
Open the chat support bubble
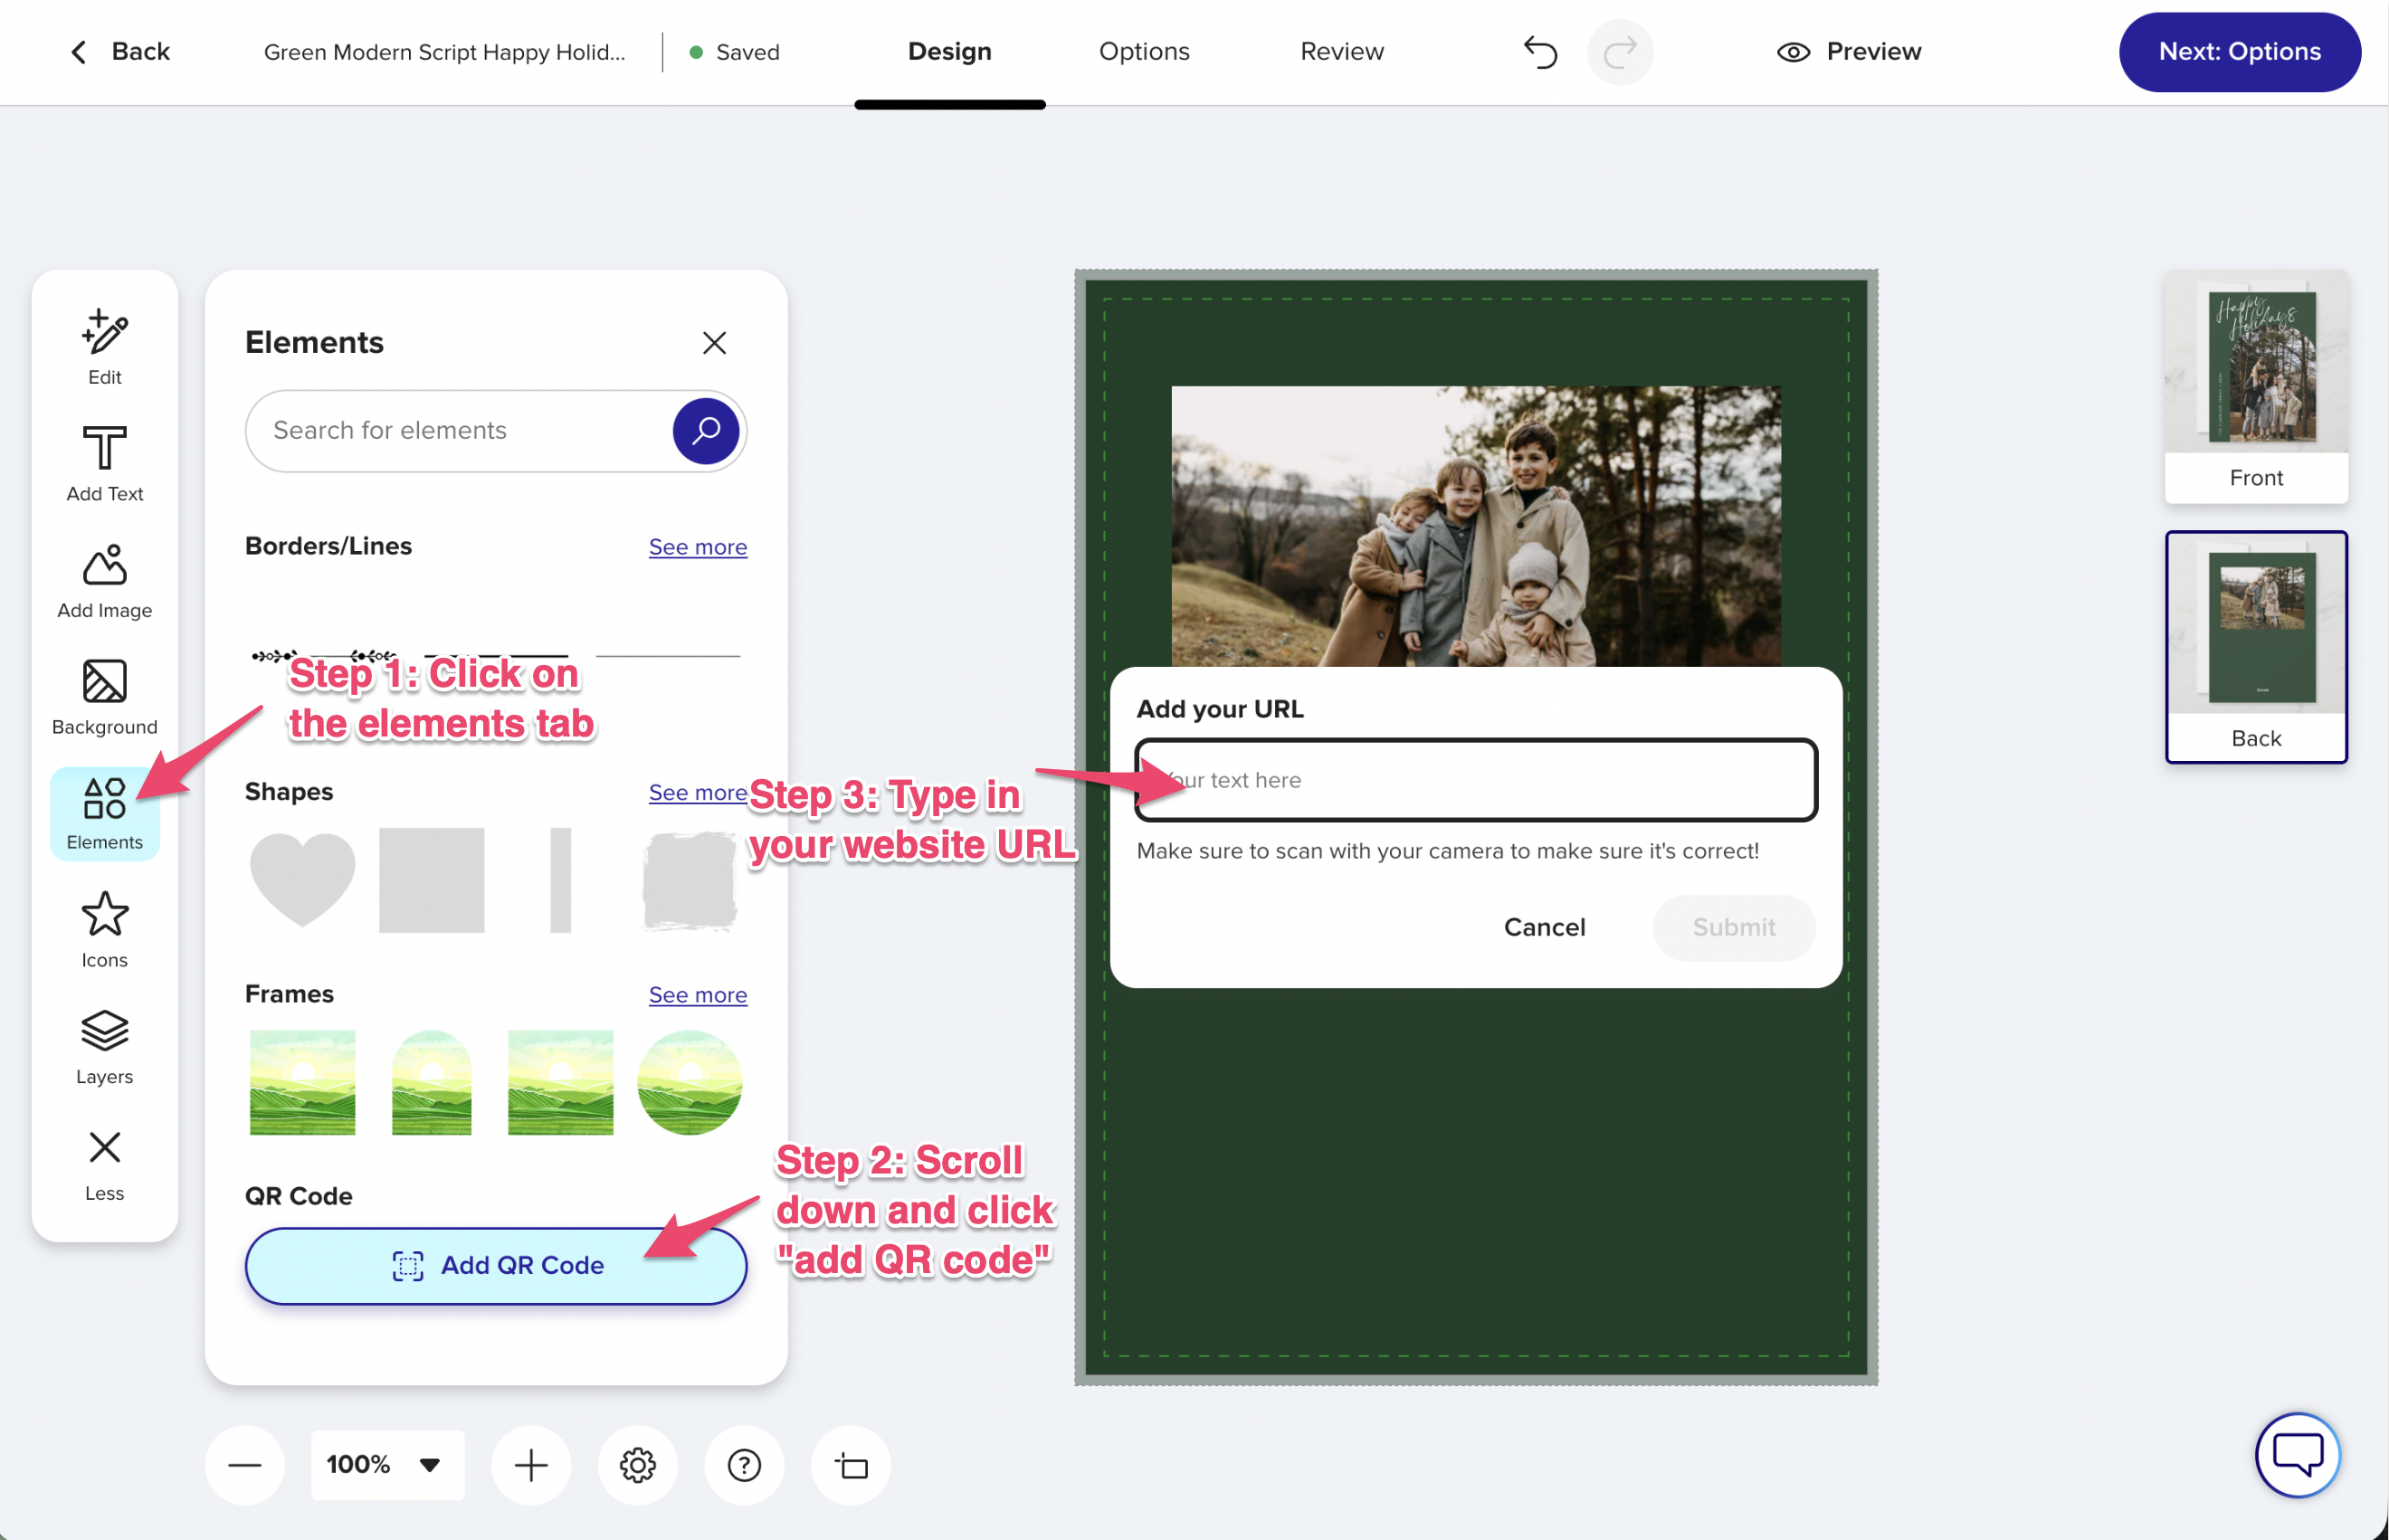[x=2296, y=1454]
